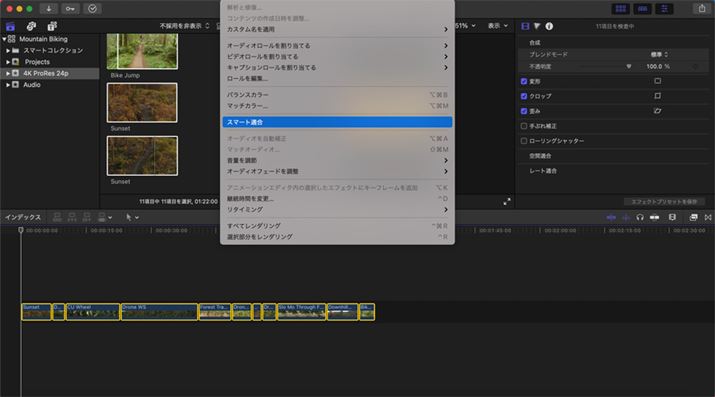Open the media import button in toolbar
715x397 pixels.
tap(48, 9)
